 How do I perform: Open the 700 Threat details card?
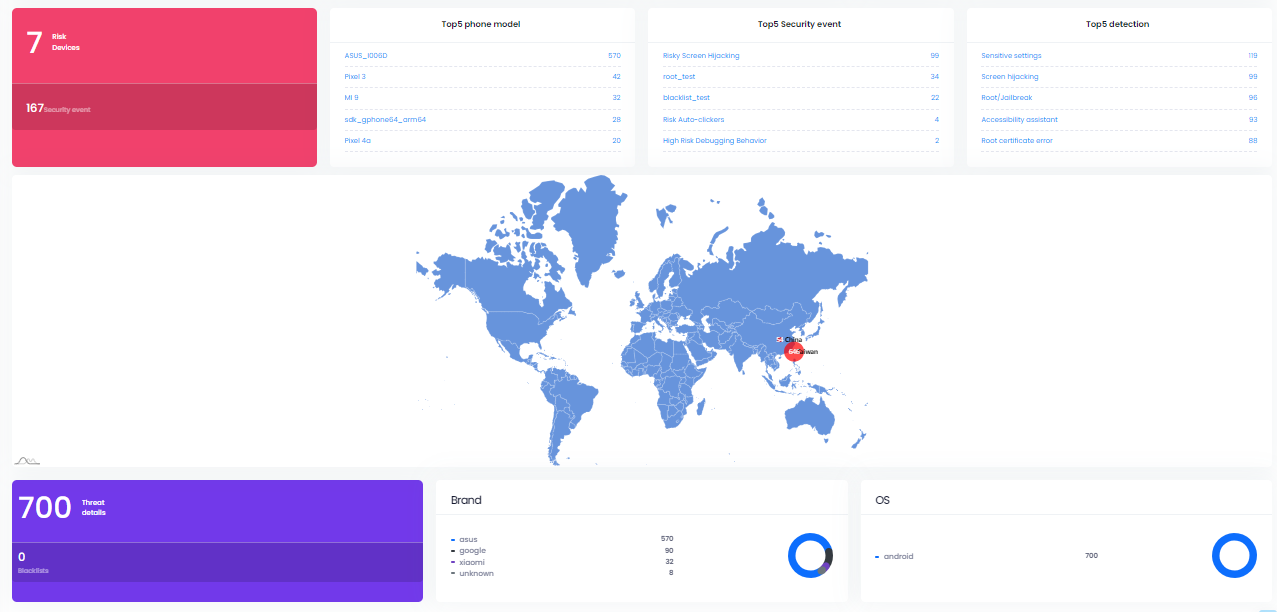click(x=217, y=510)
